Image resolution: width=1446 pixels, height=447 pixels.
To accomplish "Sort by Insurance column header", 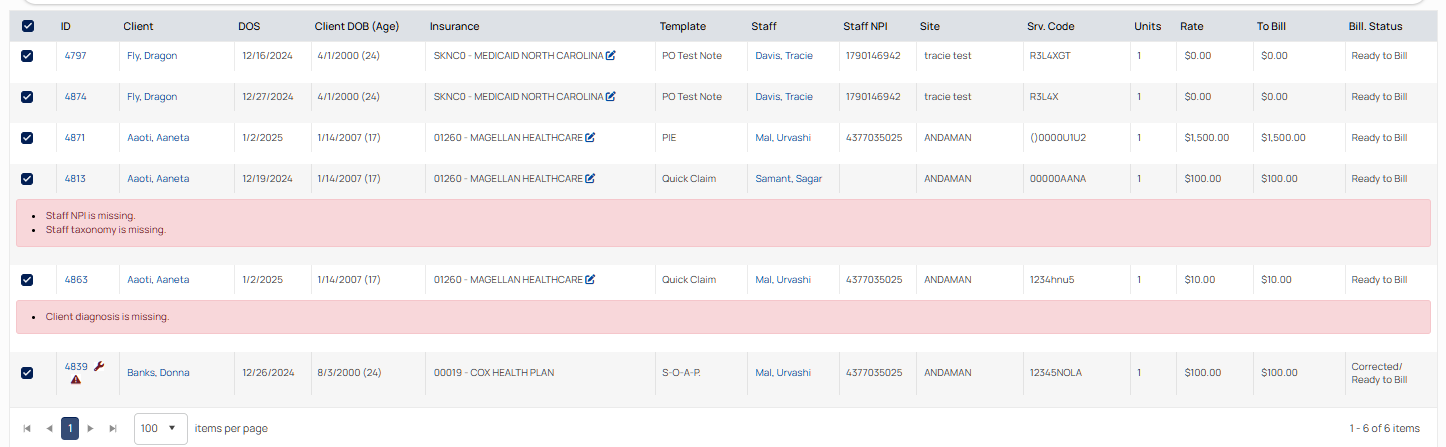I will [454, 27].
